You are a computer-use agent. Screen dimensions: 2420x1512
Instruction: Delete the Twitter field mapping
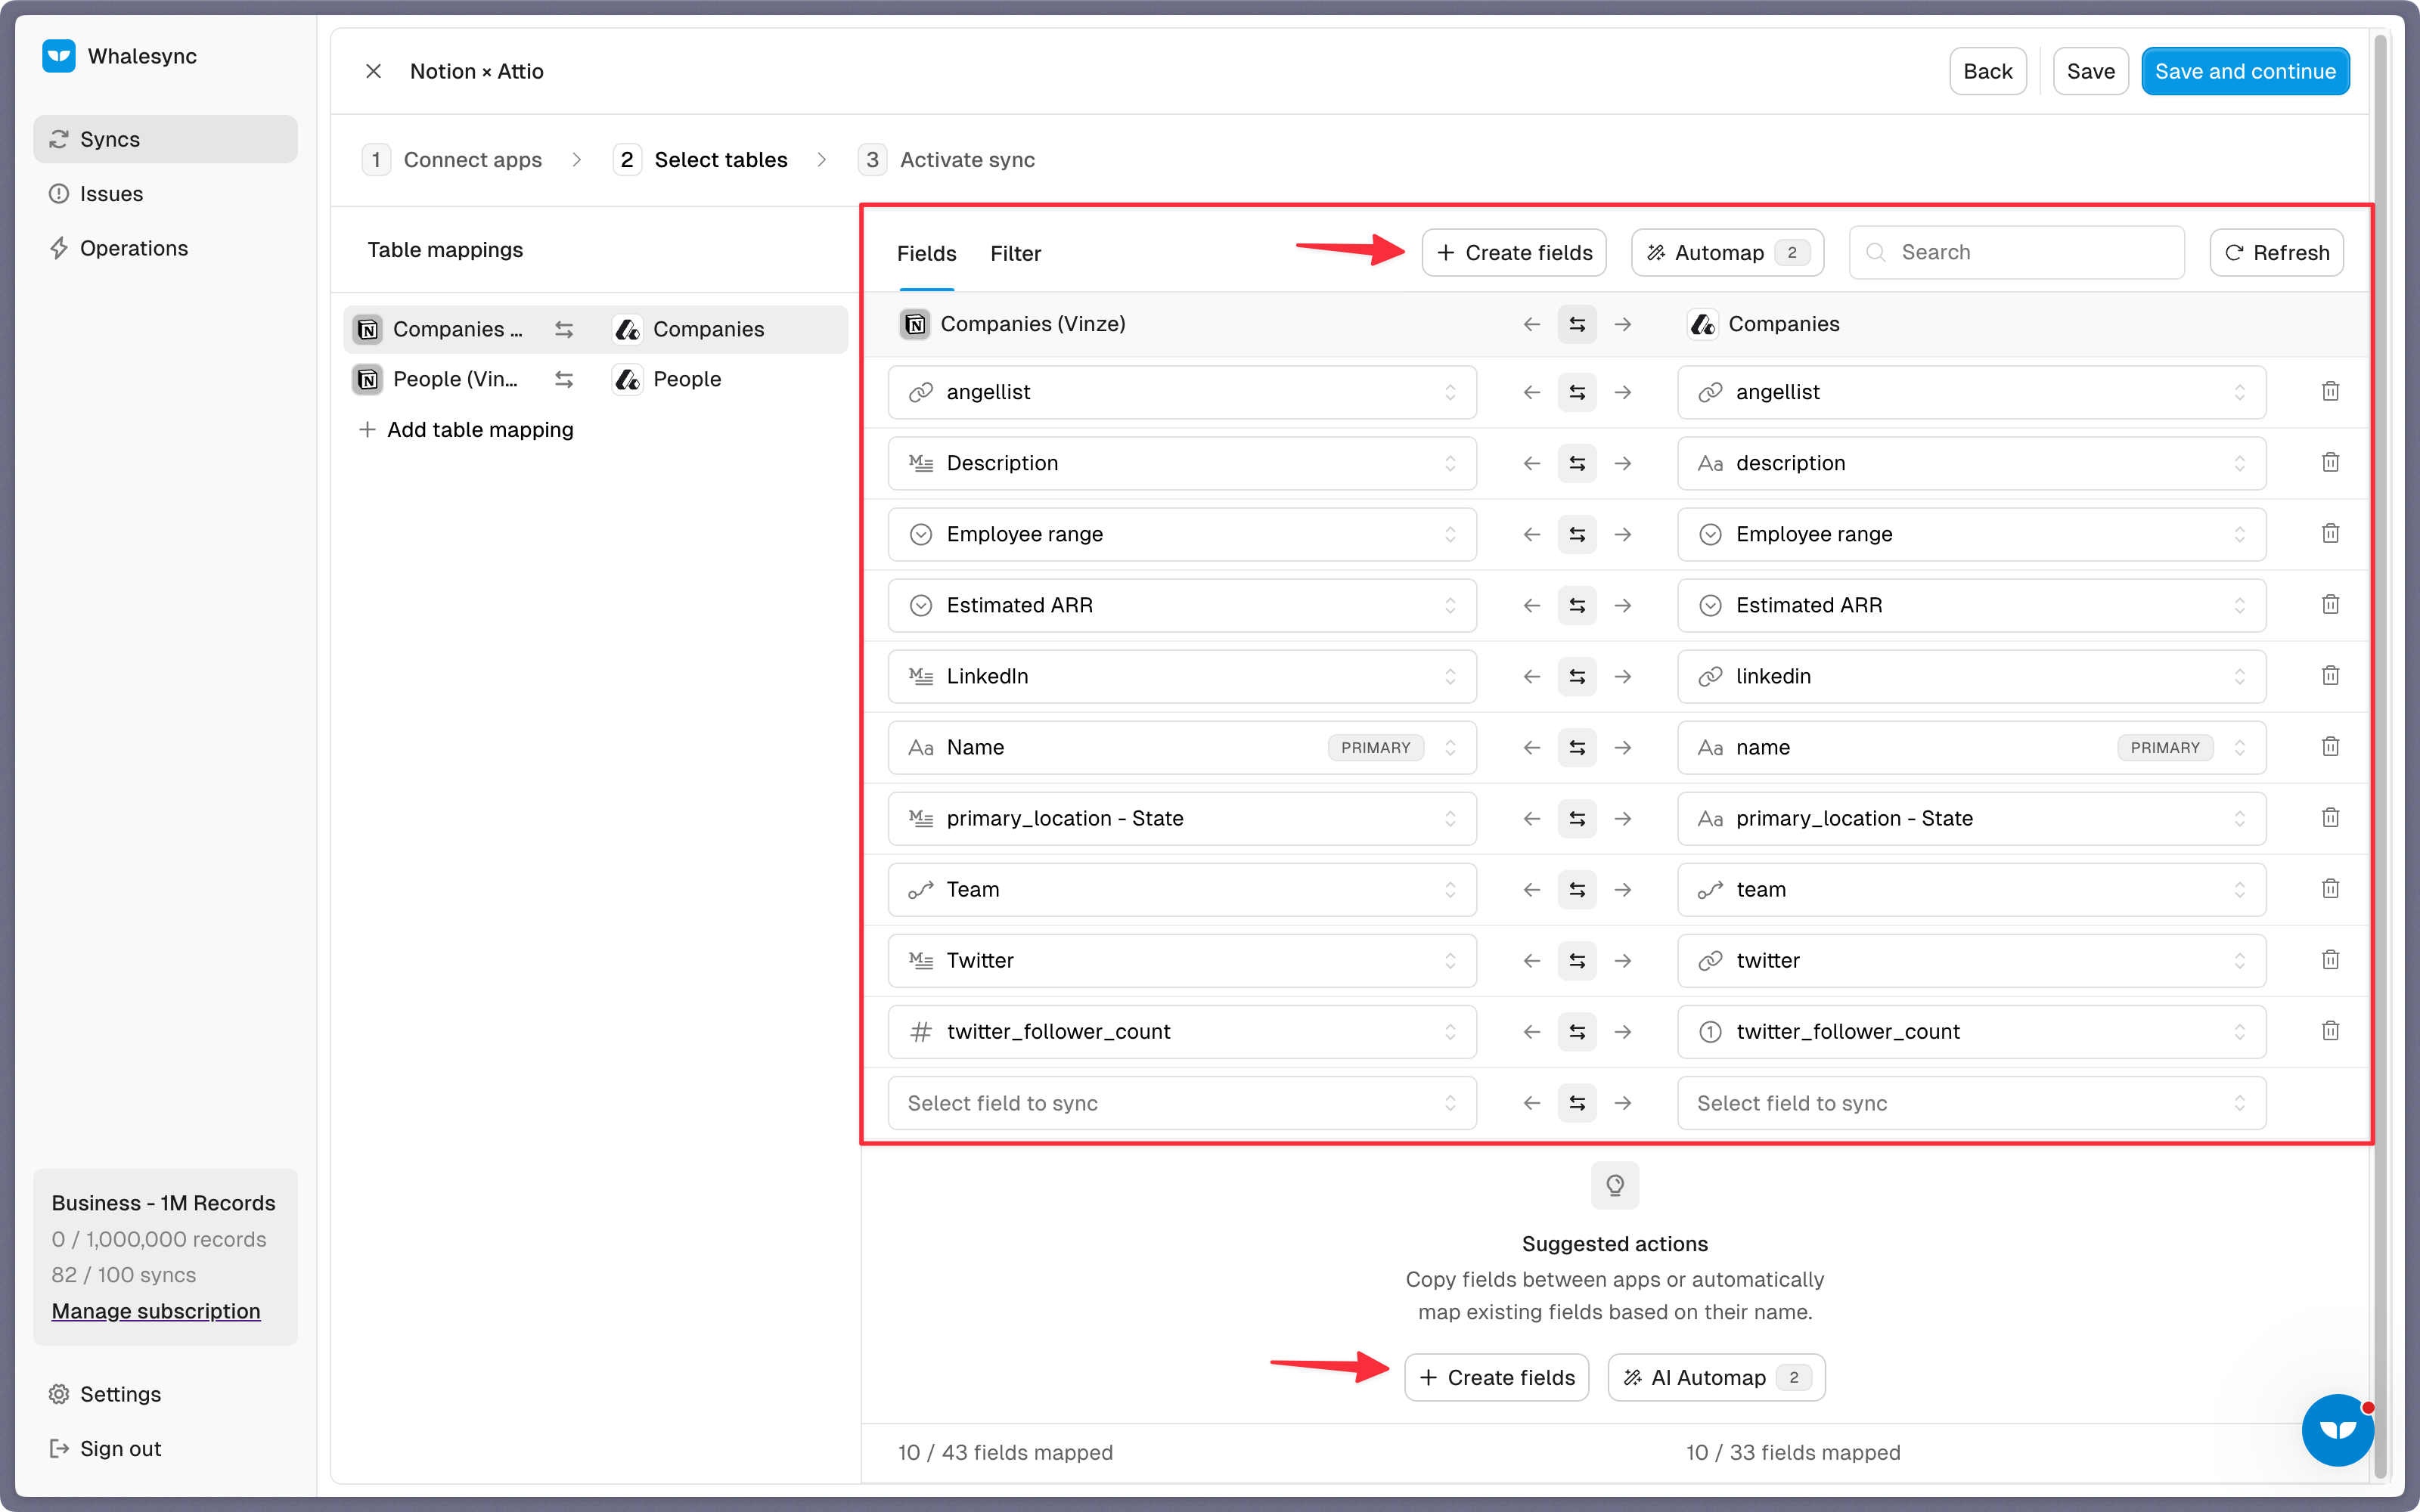pos(2330,959)
